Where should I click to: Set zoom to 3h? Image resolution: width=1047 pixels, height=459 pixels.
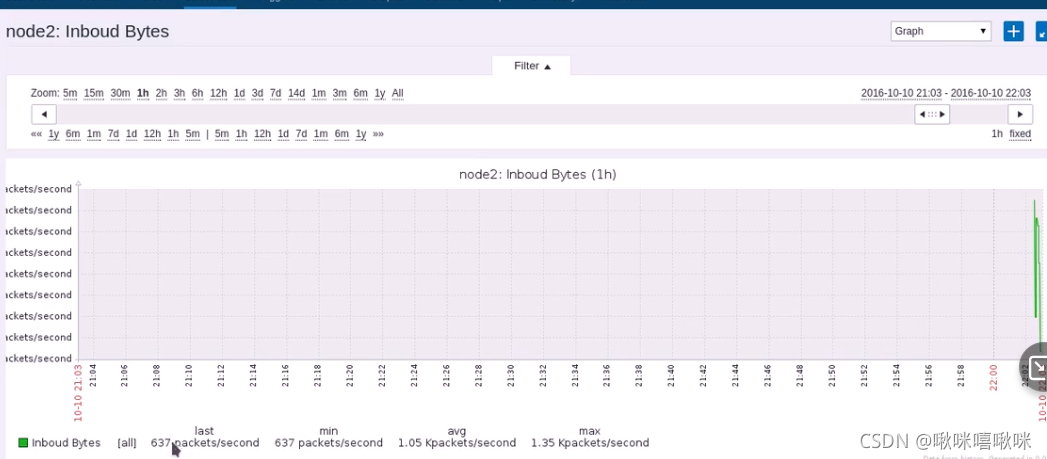pyautogui.click(x=179, y=93)
